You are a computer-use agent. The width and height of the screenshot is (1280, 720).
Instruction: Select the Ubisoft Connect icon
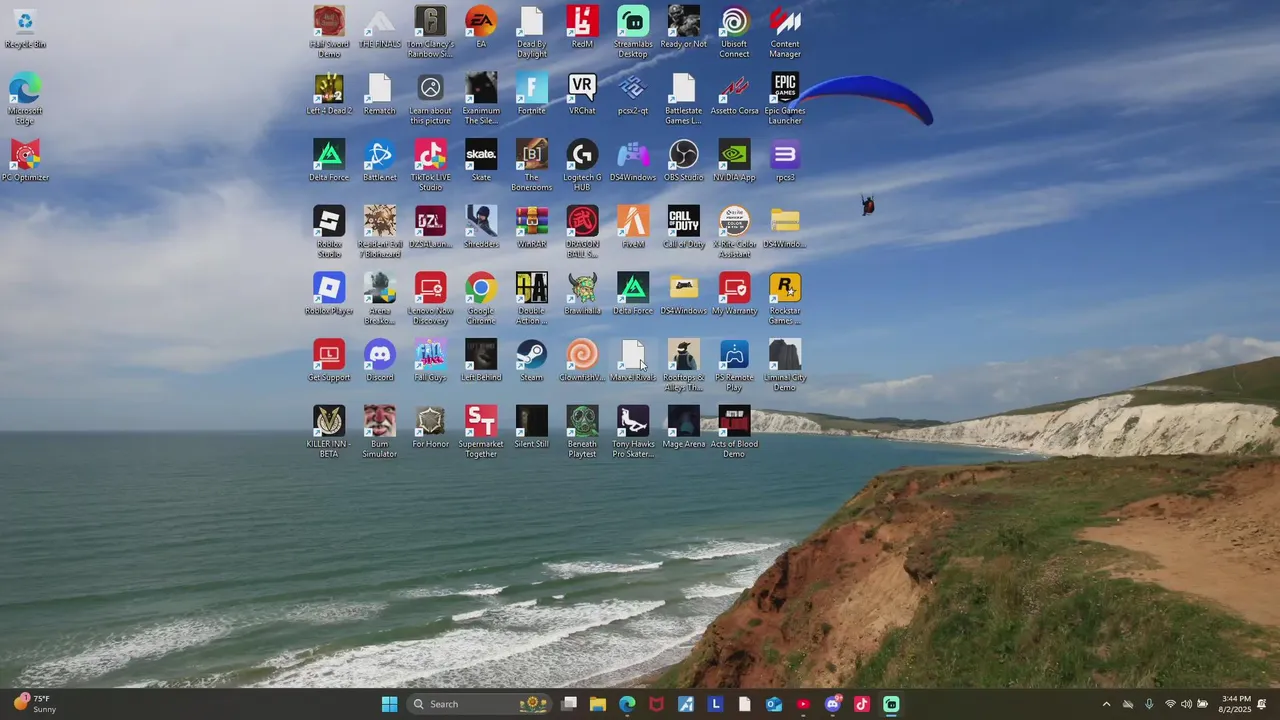click(734, 32)
